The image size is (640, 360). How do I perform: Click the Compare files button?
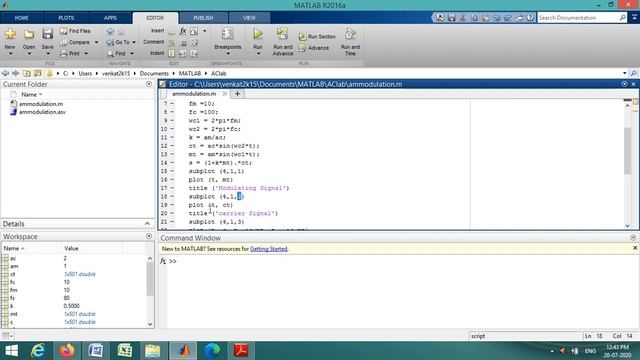point(76,42)
